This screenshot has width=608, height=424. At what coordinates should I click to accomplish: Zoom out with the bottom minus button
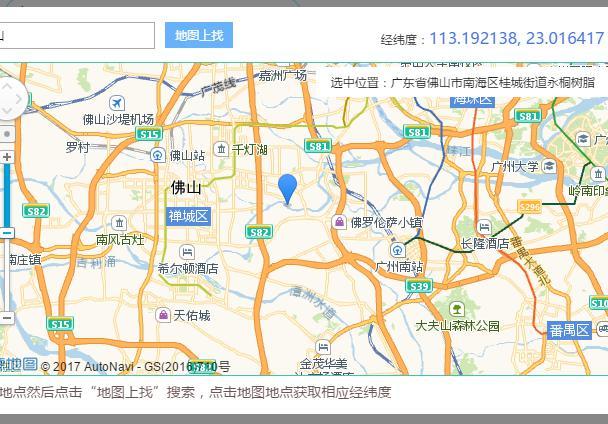(x=7, y=318)
